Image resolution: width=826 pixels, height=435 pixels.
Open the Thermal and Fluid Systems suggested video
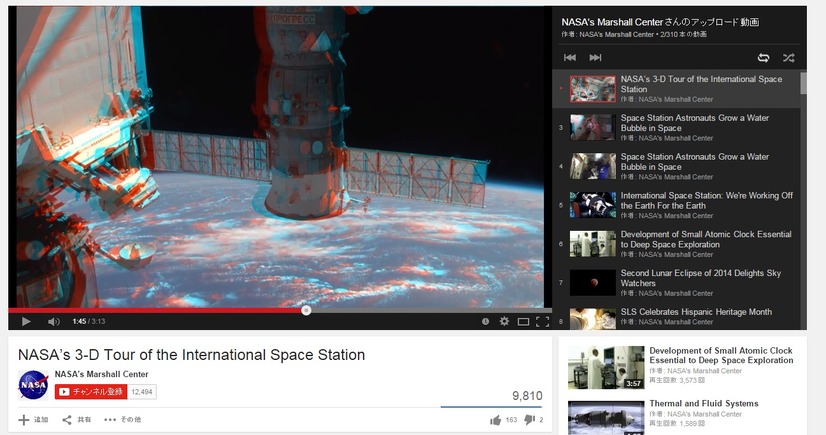click(703, 404)
